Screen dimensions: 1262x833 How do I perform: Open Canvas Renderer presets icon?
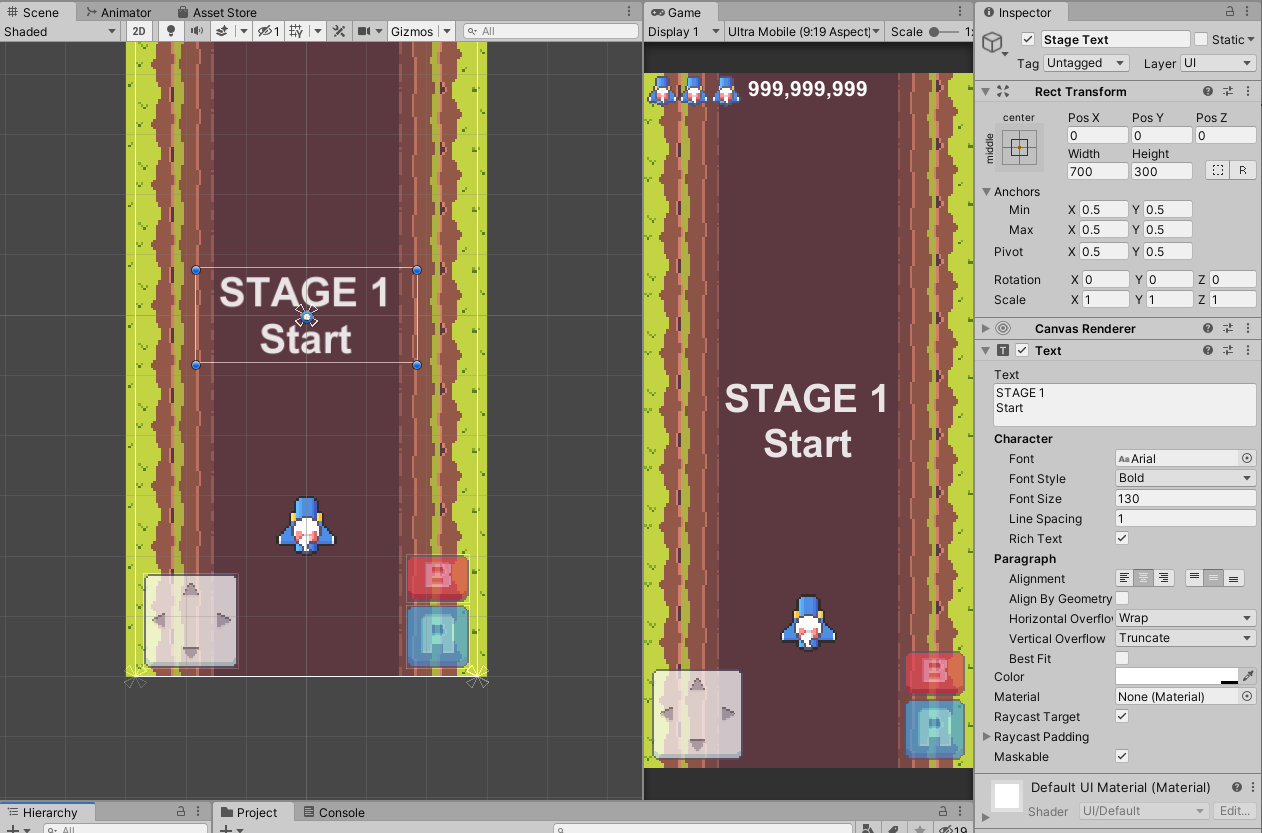pos(1229,328)
